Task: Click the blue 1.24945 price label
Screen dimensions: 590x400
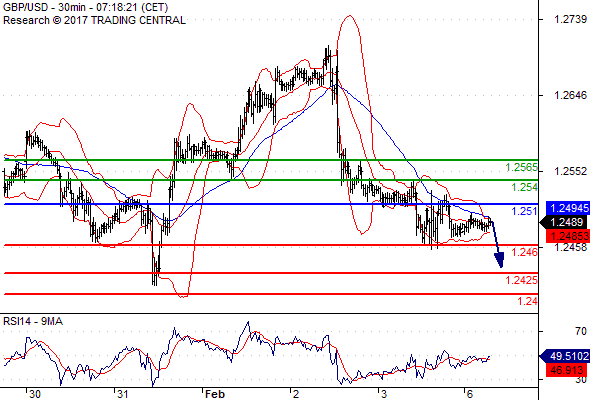Action: [567, 208]
